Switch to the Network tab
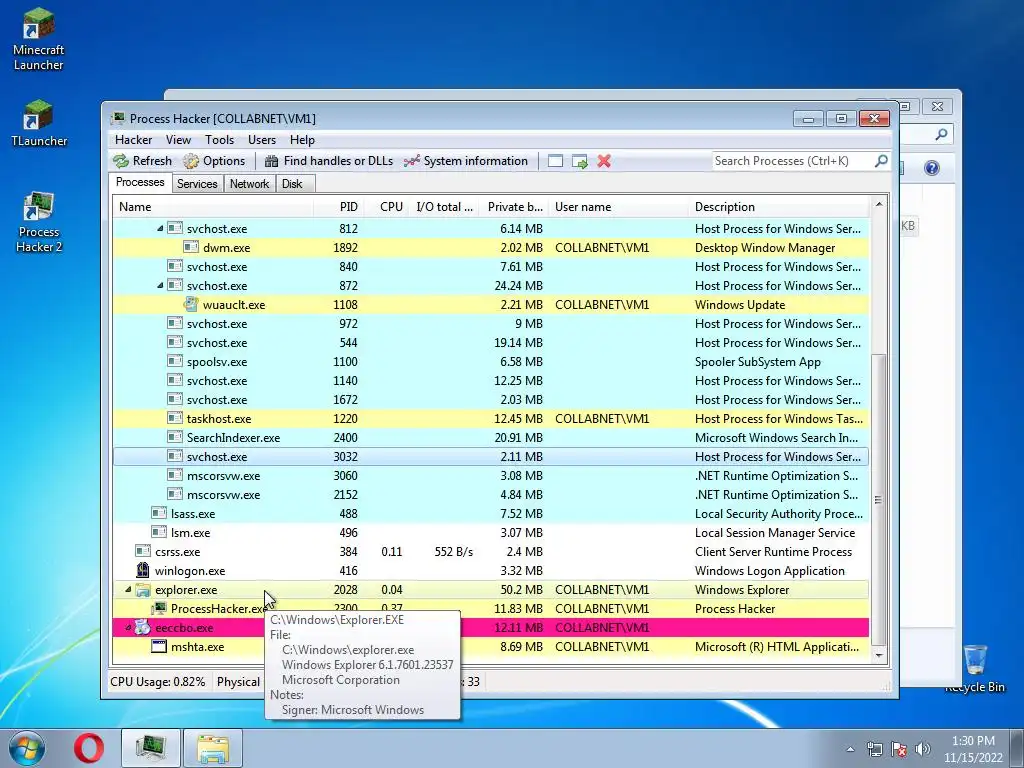Screen dimensions: 1024x768 tap(249, 184)
